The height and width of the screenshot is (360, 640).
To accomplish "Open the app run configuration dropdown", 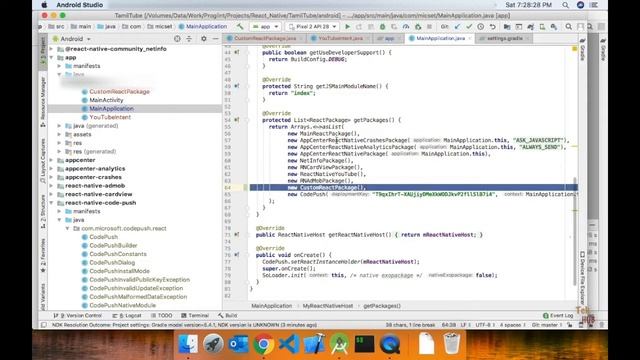I will coord(265,27).
